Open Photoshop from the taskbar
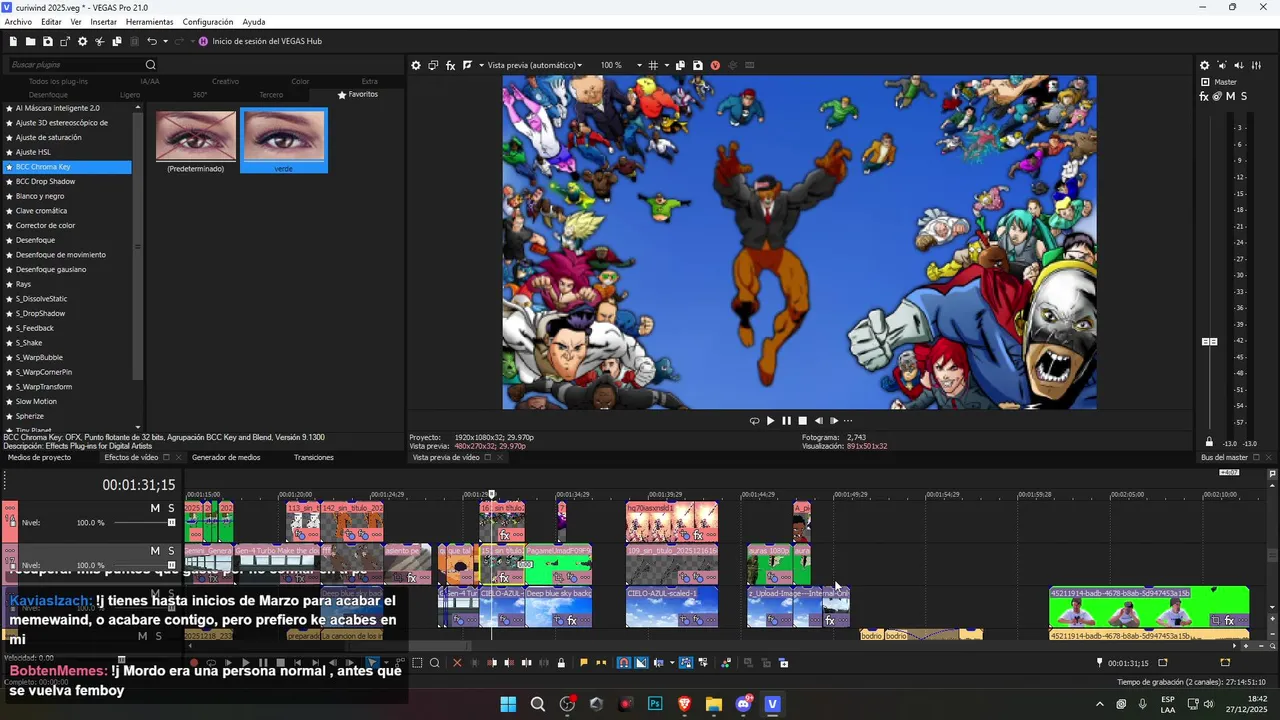Viewport: 1280px width, 720px height. pyautogui.click(x=655, y=704)
